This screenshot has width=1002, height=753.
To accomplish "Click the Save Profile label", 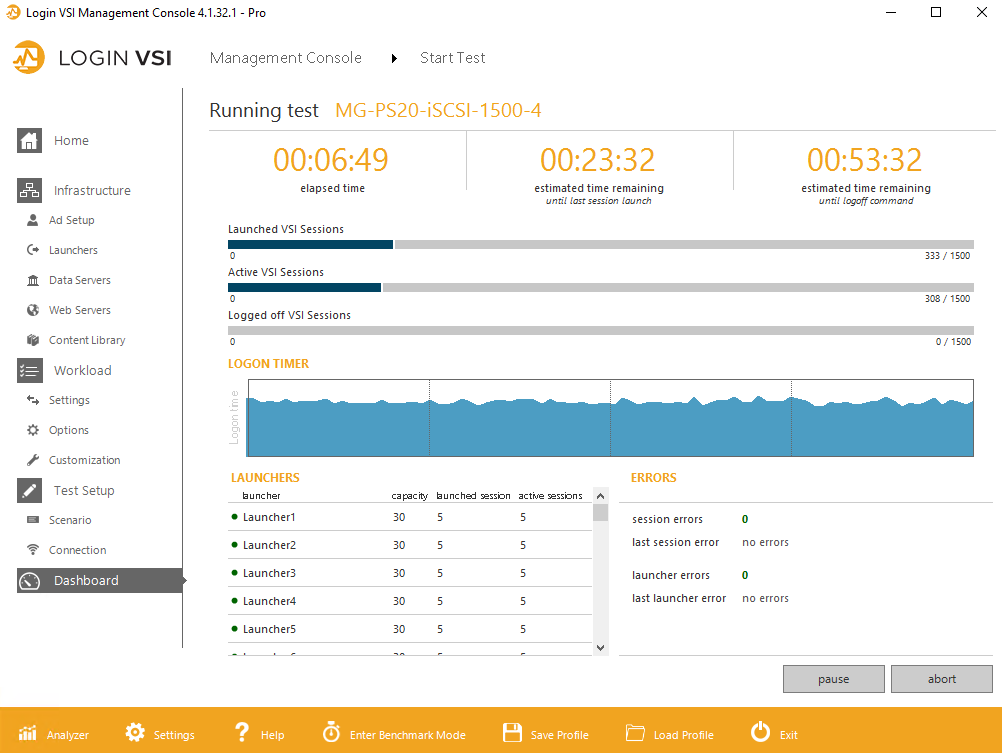I will point(559,735).
